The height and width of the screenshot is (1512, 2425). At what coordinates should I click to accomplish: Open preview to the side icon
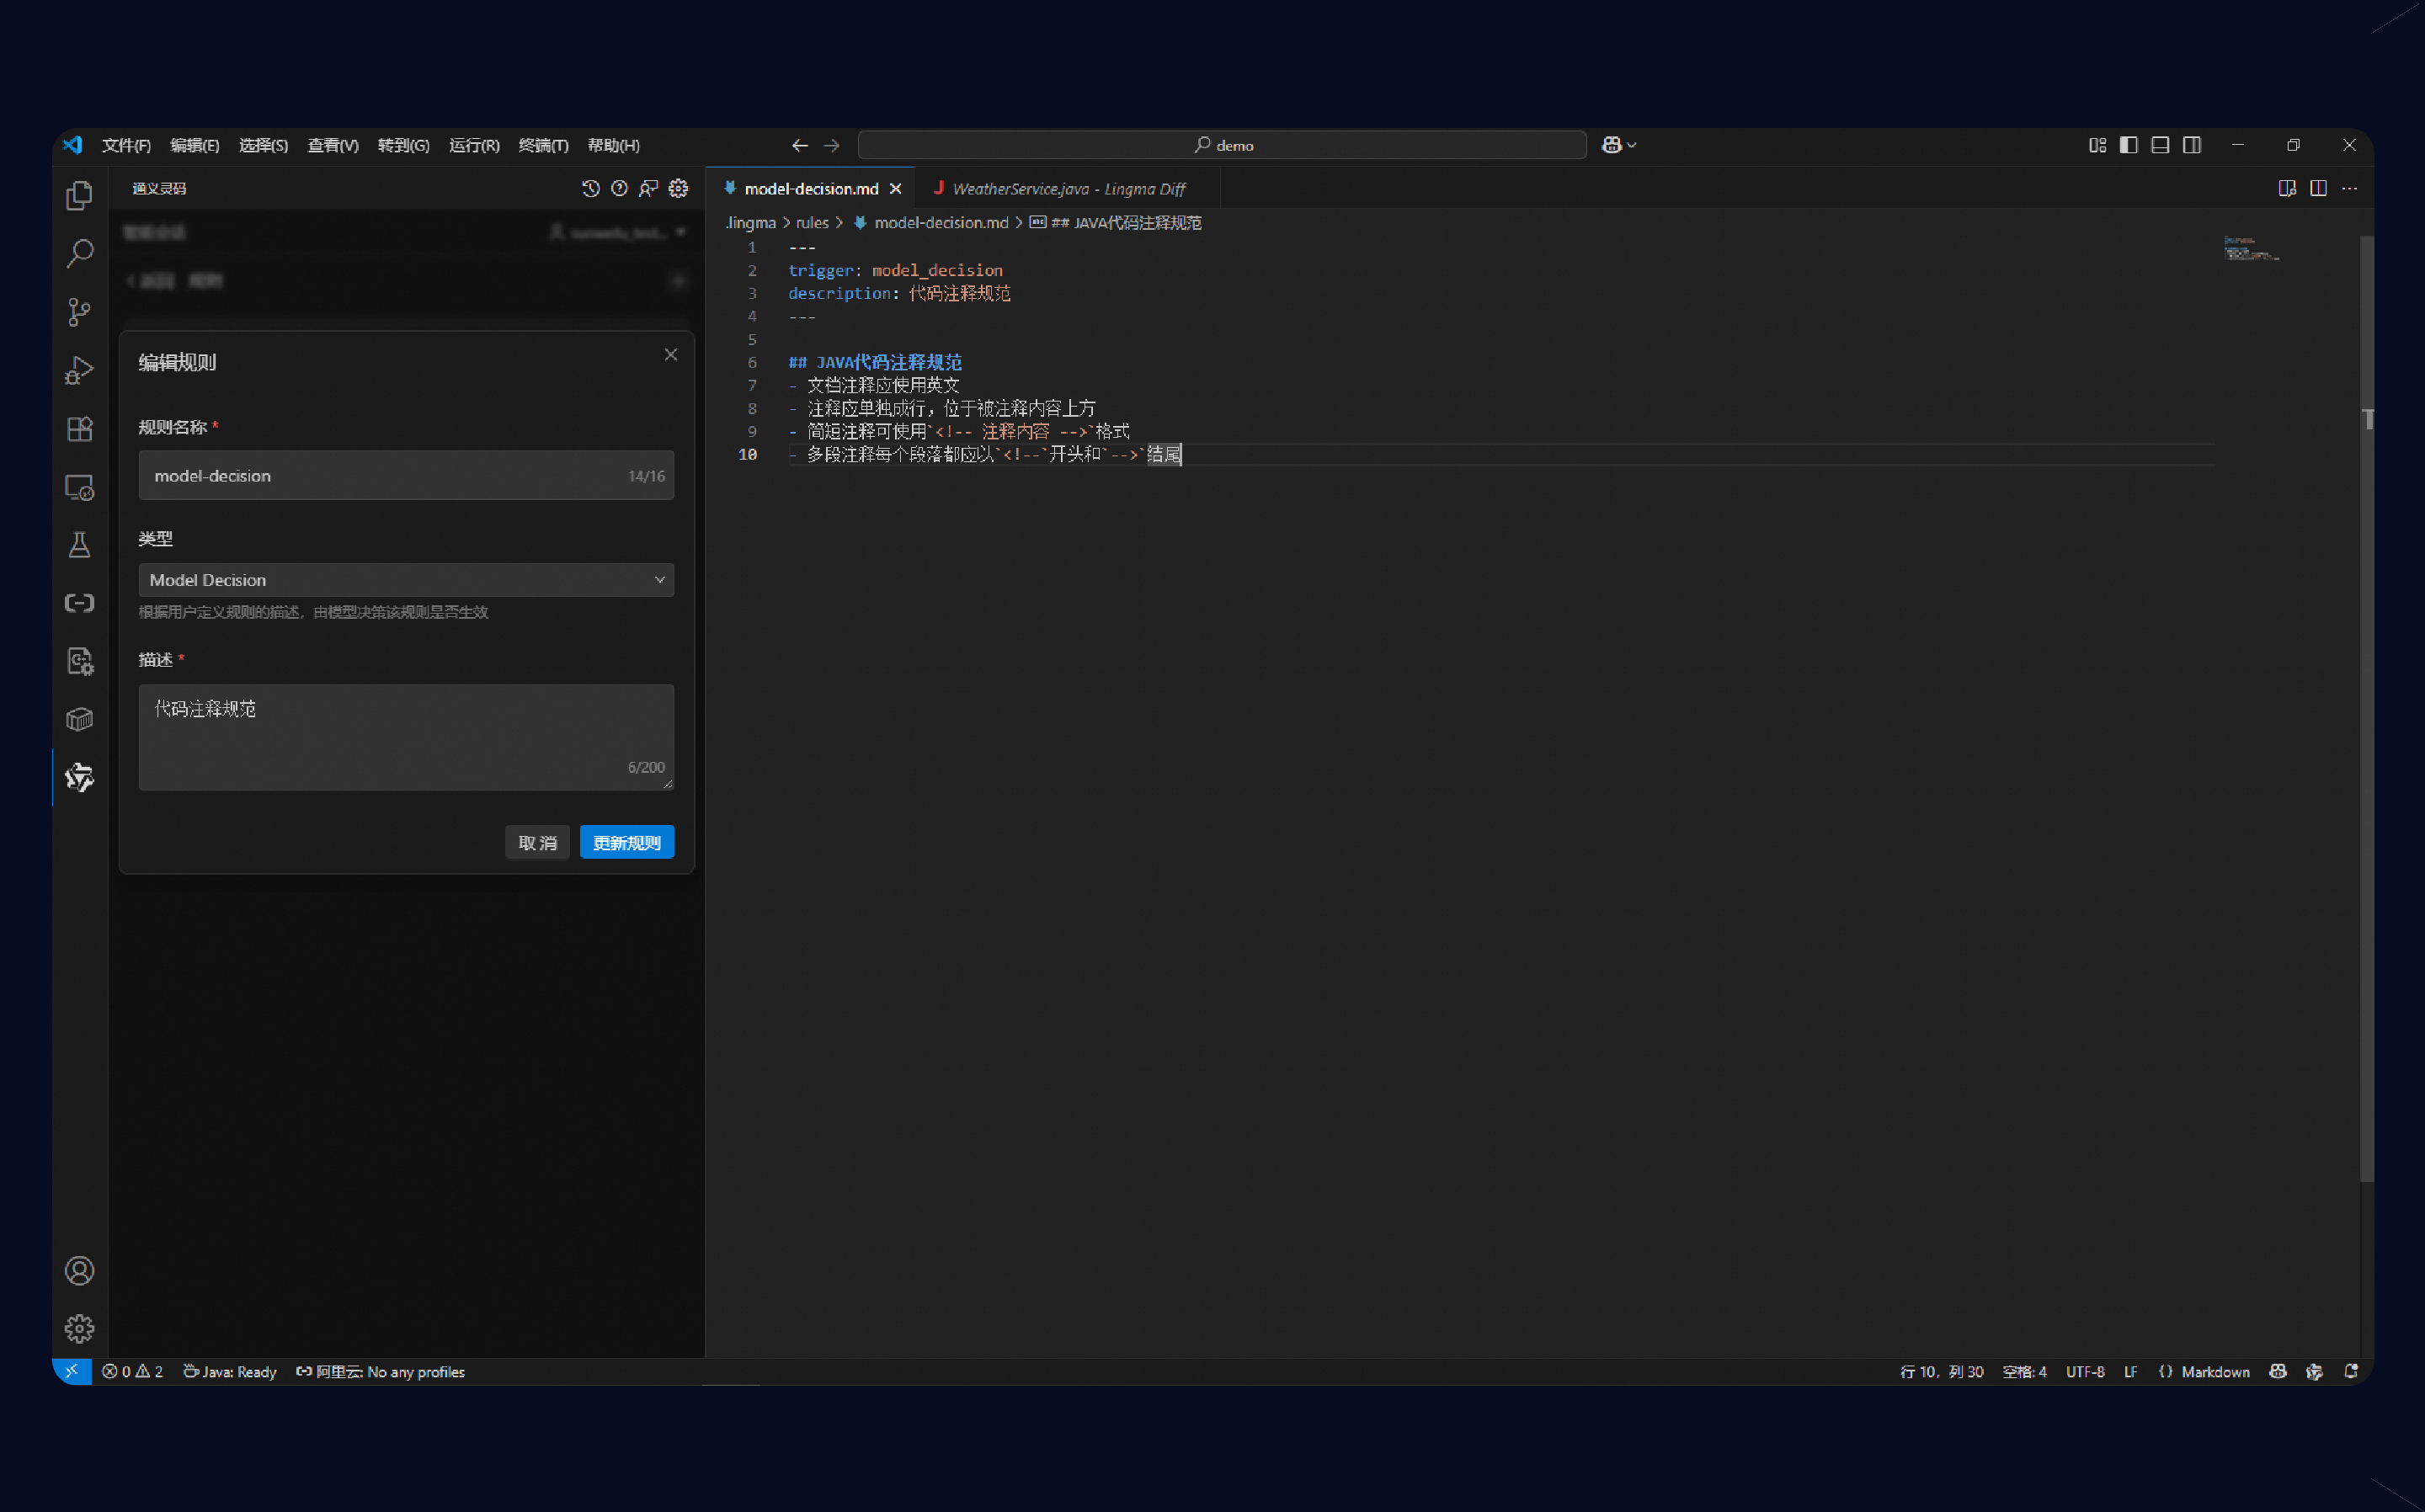coord(2286,188)
